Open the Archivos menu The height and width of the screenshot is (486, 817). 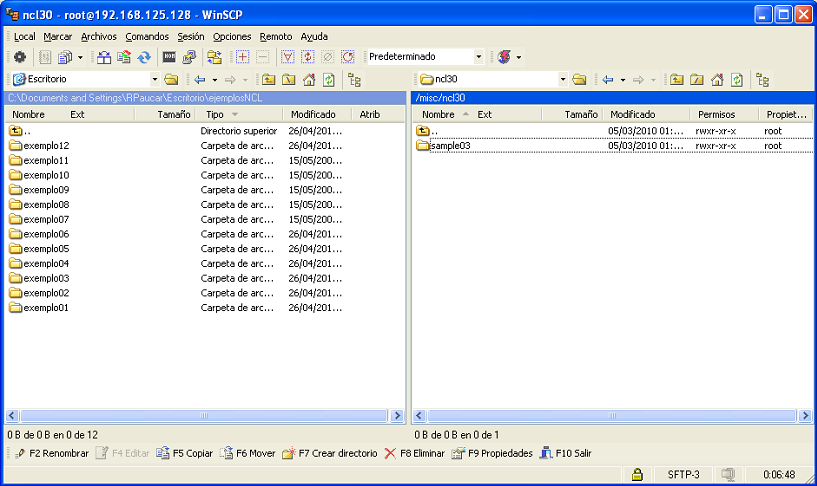point(98,36)
